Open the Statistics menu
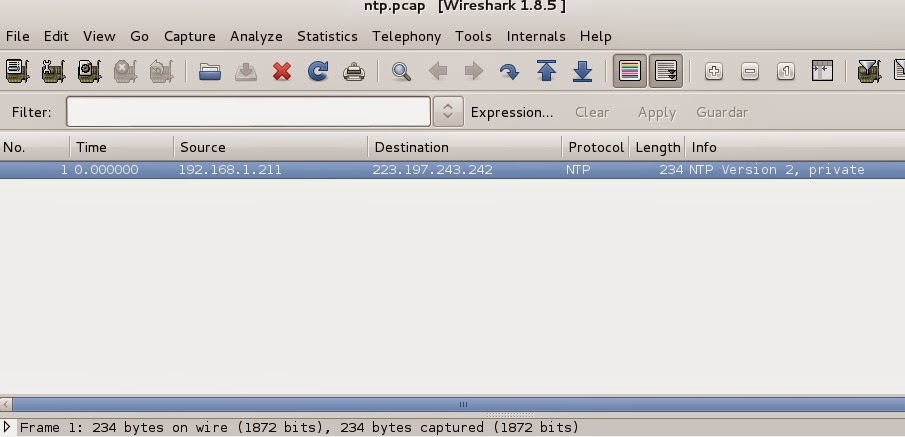The width and height of the screenshot is (905, 437). (x=327, y=36)
